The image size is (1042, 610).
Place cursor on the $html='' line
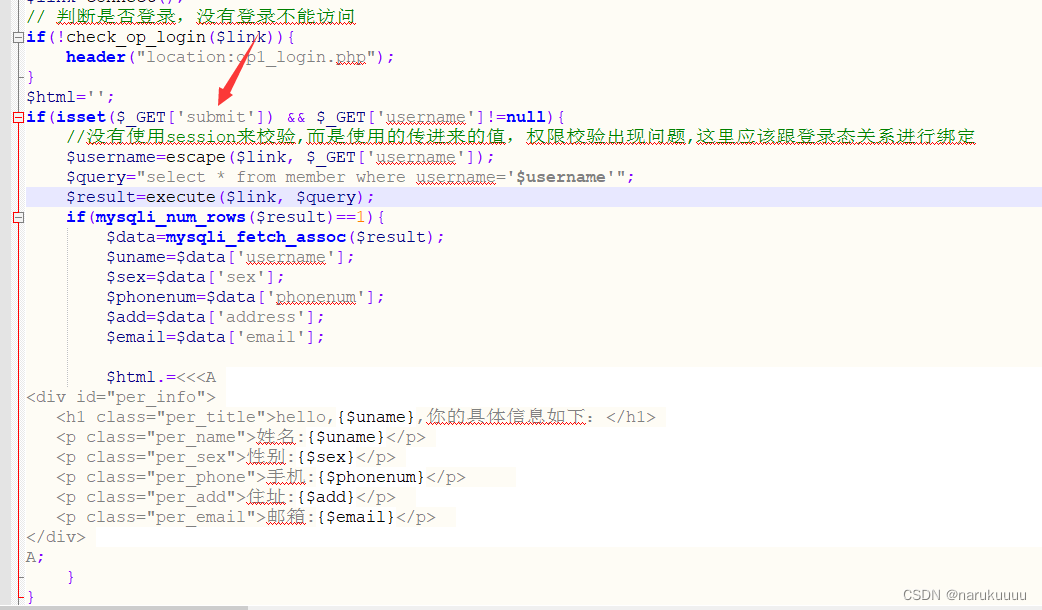(70, 97)
